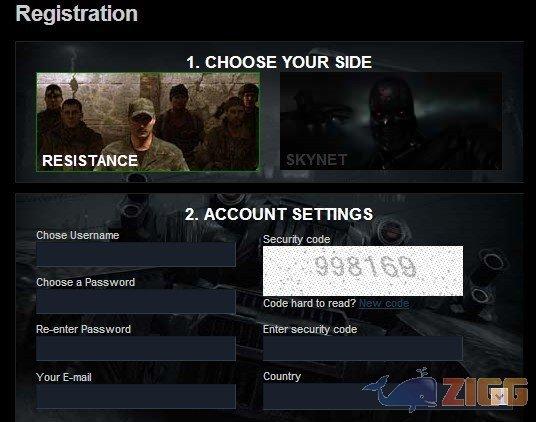
Task: Click the 998169 security code image
Action: pyautogui.click(x=363, y=271)
